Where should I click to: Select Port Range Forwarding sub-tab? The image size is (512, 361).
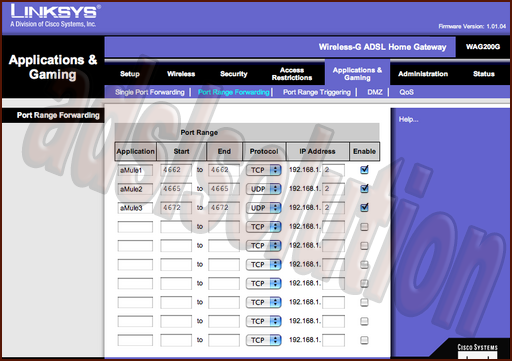click(x=233, y=92)
